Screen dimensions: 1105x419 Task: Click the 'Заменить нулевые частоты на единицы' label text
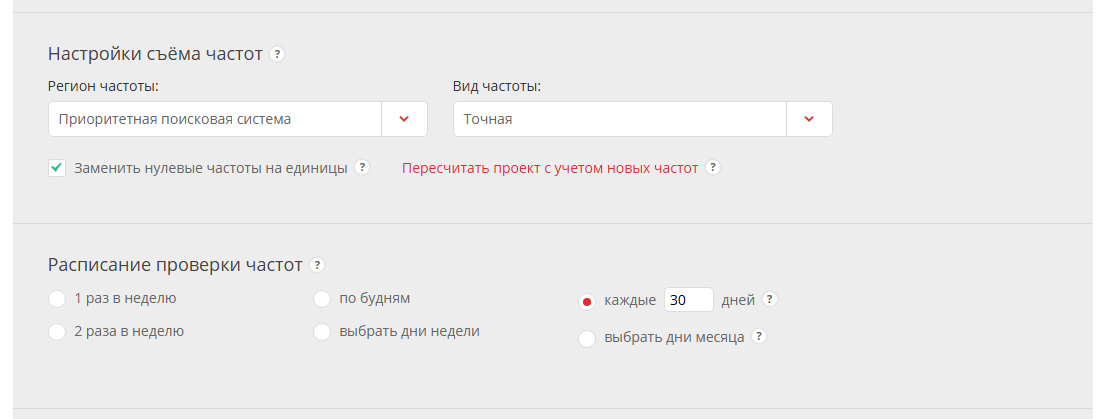coord(211,168)
